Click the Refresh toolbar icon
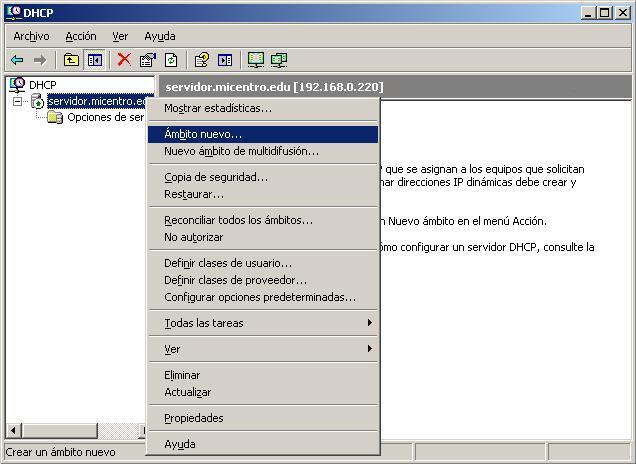This screenshot has height=464, width=636. (171, 60)
